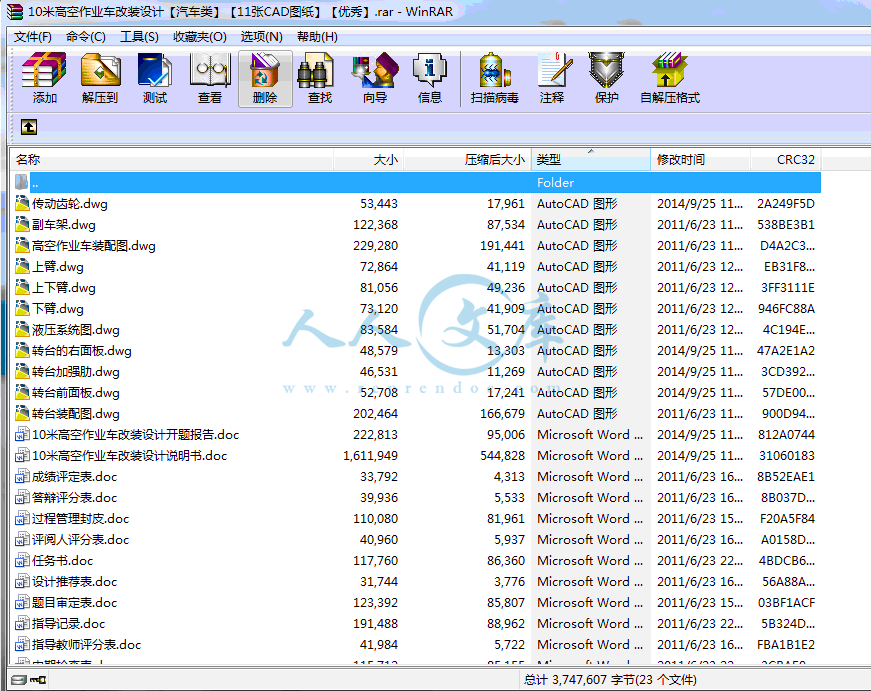Select file 答辩评分表.doc
871x691 pixels.
74,497
